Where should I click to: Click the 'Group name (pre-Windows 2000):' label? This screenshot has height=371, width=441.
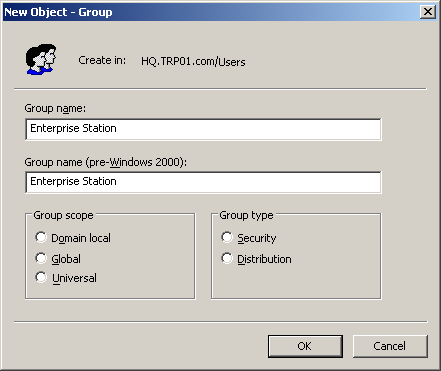coord(106,162)
